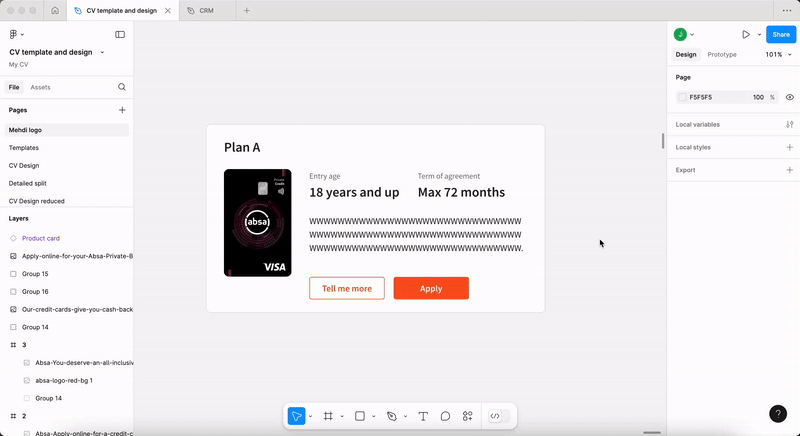This screenshot has height=436, width=800.
Task: Open the CV Design page
Action: point(24,166)
